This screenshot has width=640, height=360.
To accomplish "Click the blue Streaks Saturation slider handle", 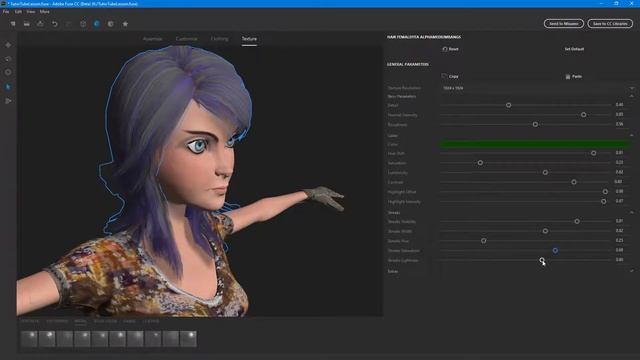I will pos(555,250).
